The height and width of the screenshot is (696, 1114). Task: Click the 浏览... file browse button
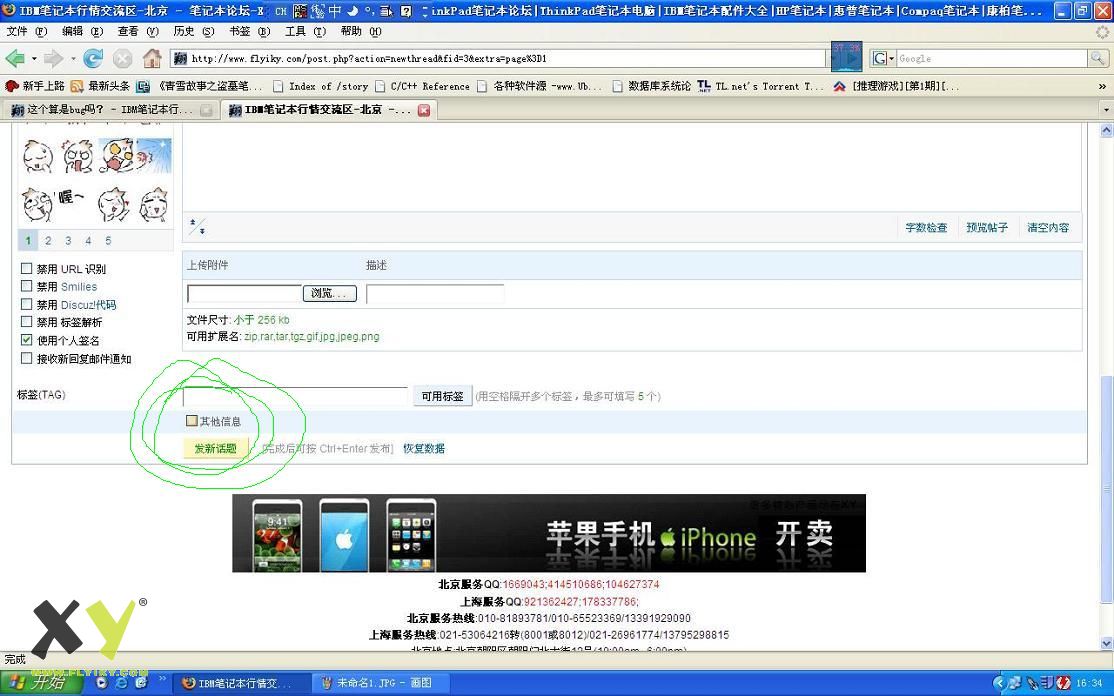click(330, 293)
